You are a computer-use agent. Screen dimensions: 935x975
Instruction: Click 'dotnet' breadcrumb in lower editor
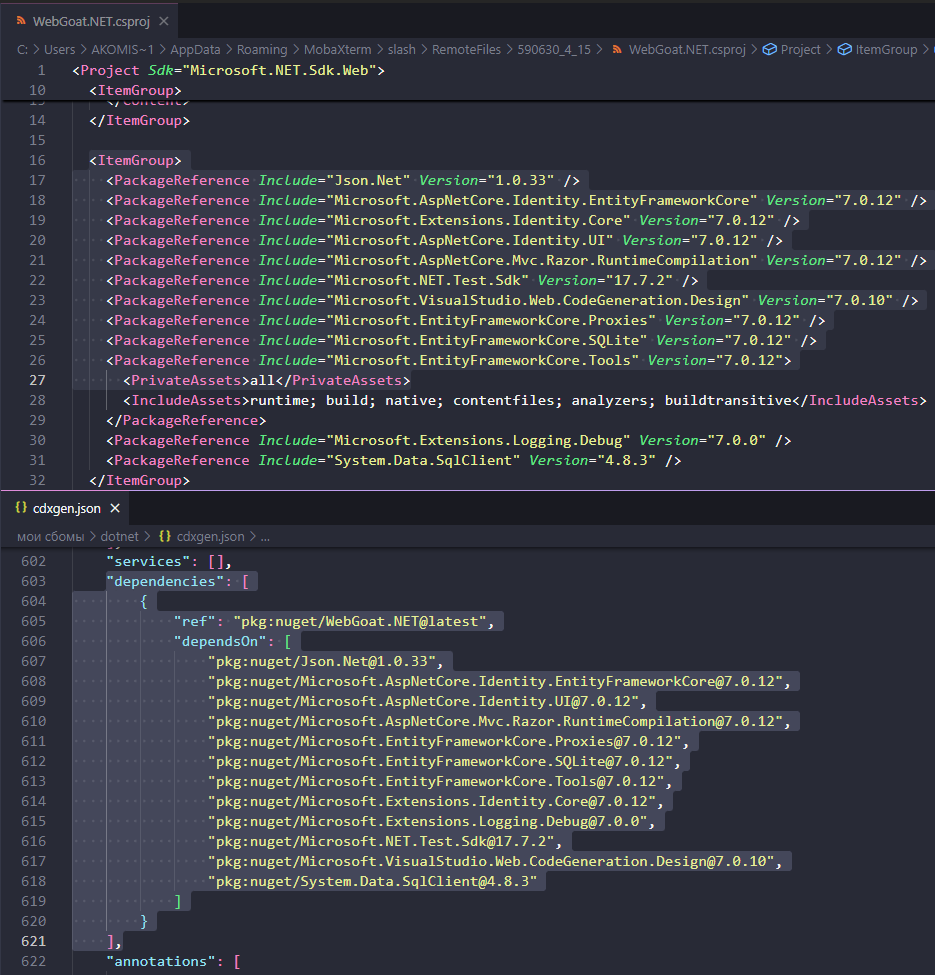click(x=119, y=537)
